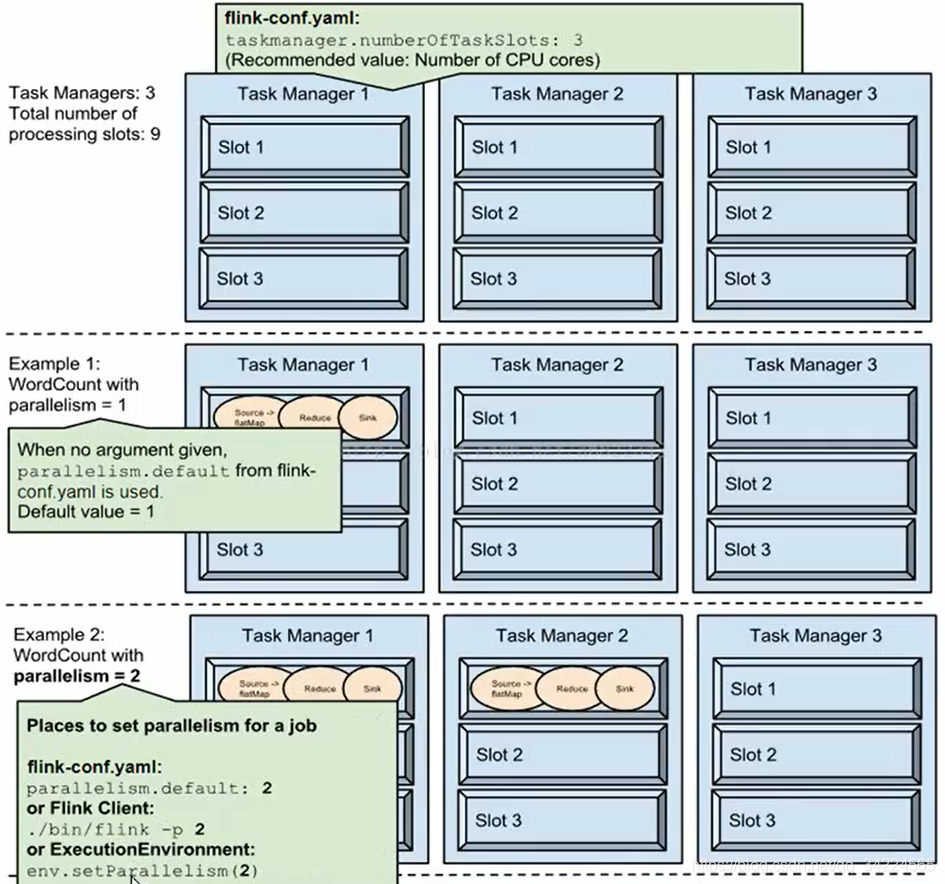
Task: Select Slot 3 in top-section Task Manager 2
Action: pyautogui.click(x=557, y=278)
